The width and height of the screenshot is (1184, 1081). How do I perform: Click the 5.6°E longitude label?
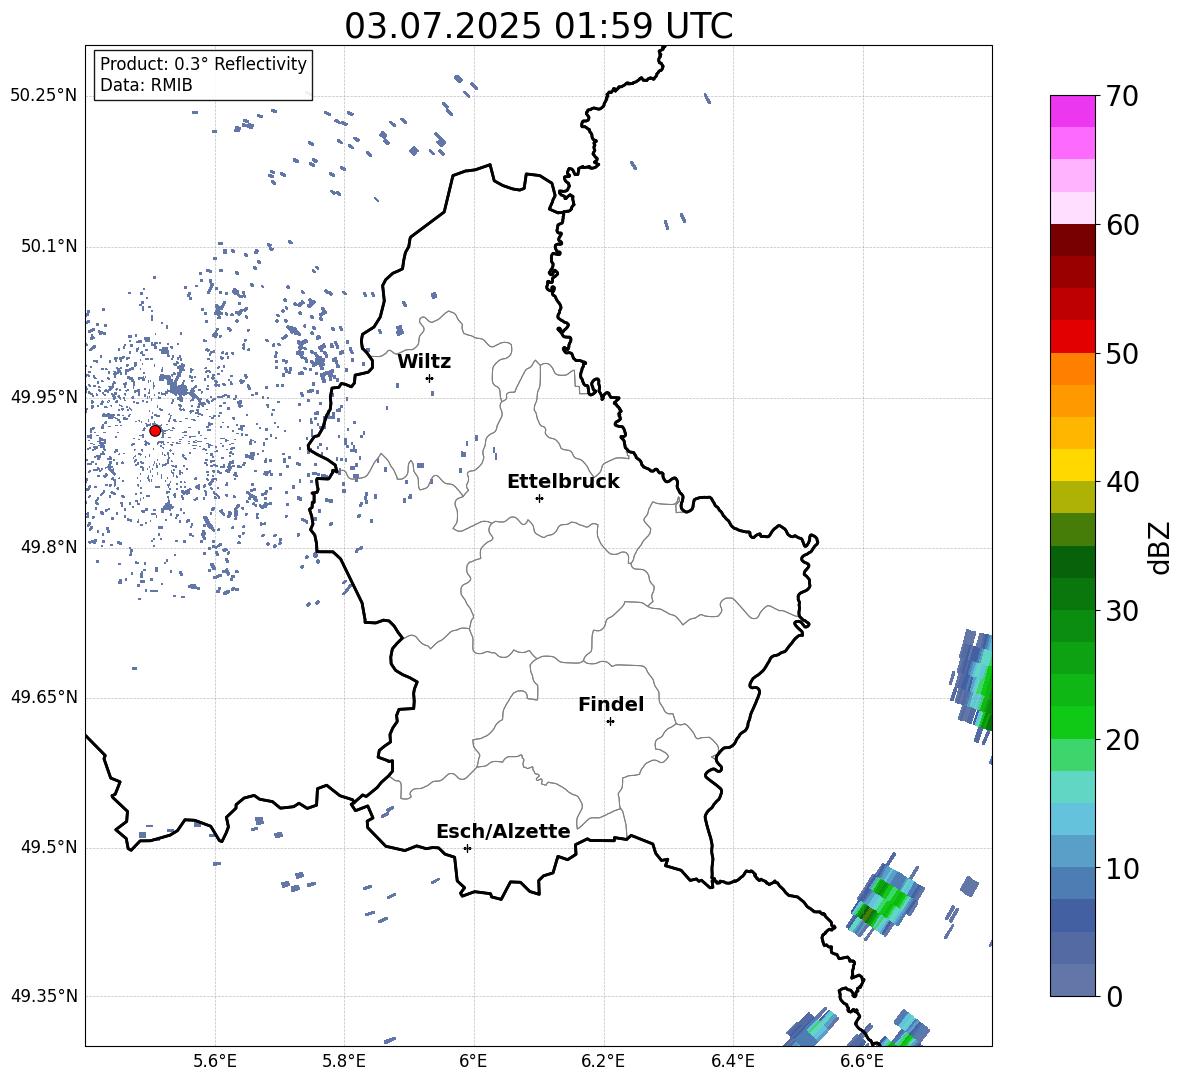tap(215, 1062)
